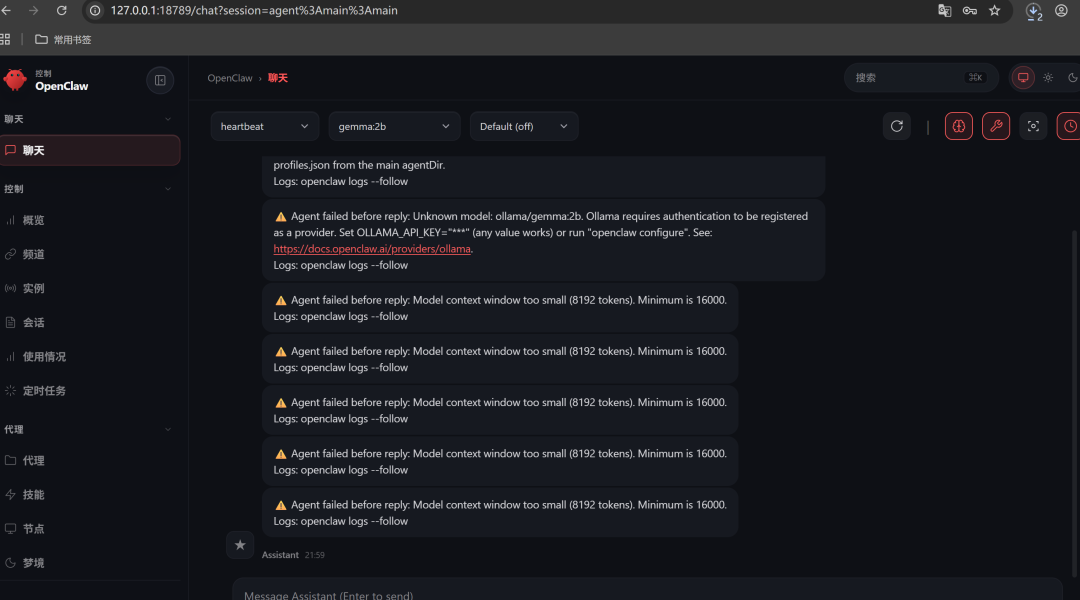Click the address bar URL
Image resolution: width=1080 pixels, height=600 pixels.
(254, 10)
